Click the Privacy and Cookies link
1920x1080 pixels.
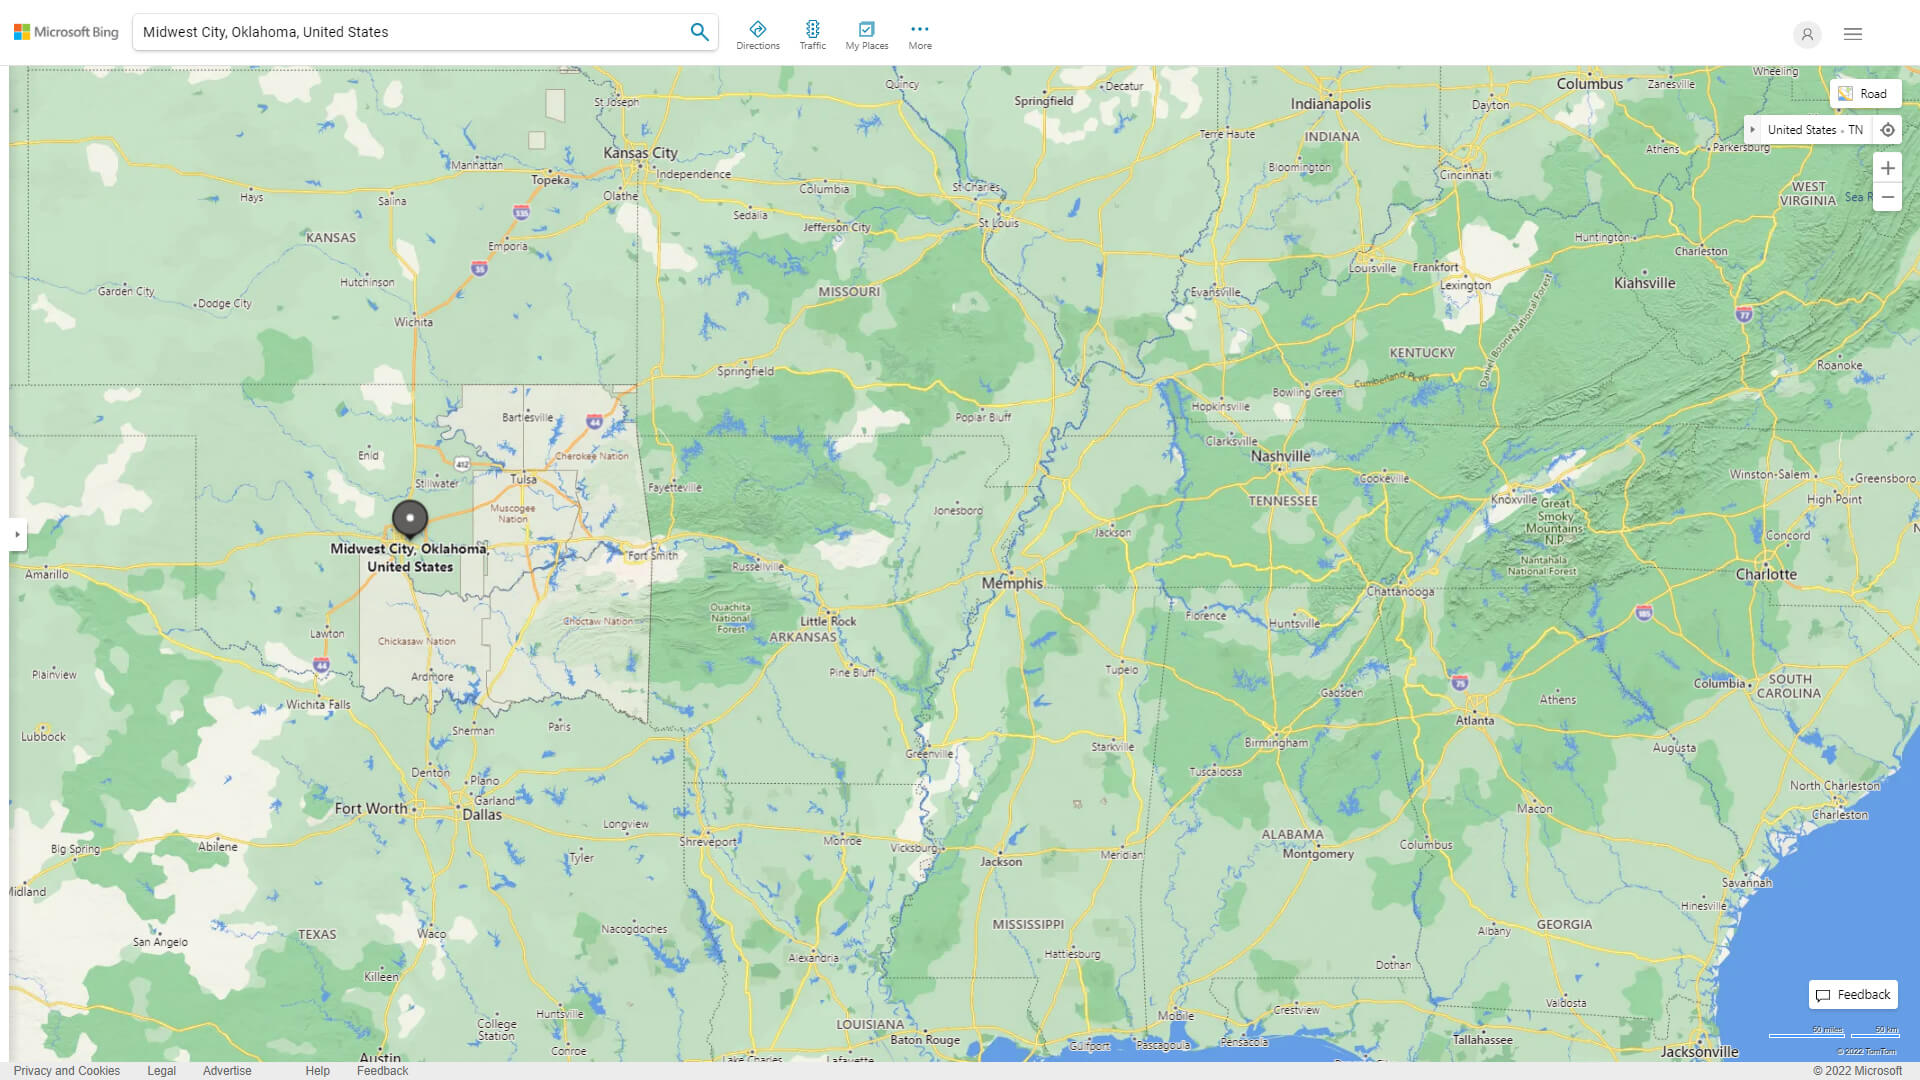(x=67, y=1069)
